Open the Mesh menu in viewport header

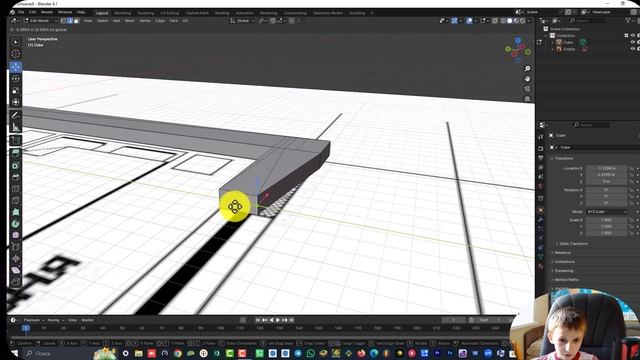pyautogui.click(x=129, y=20)
